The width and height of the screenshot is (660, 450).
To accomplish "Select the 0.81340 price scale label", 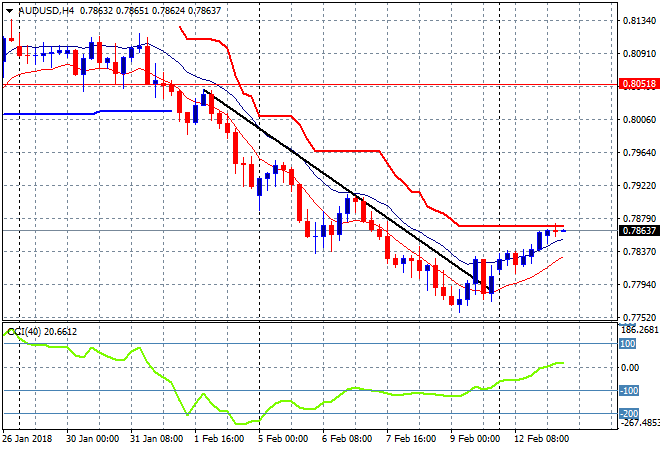I will coord(639,21).
